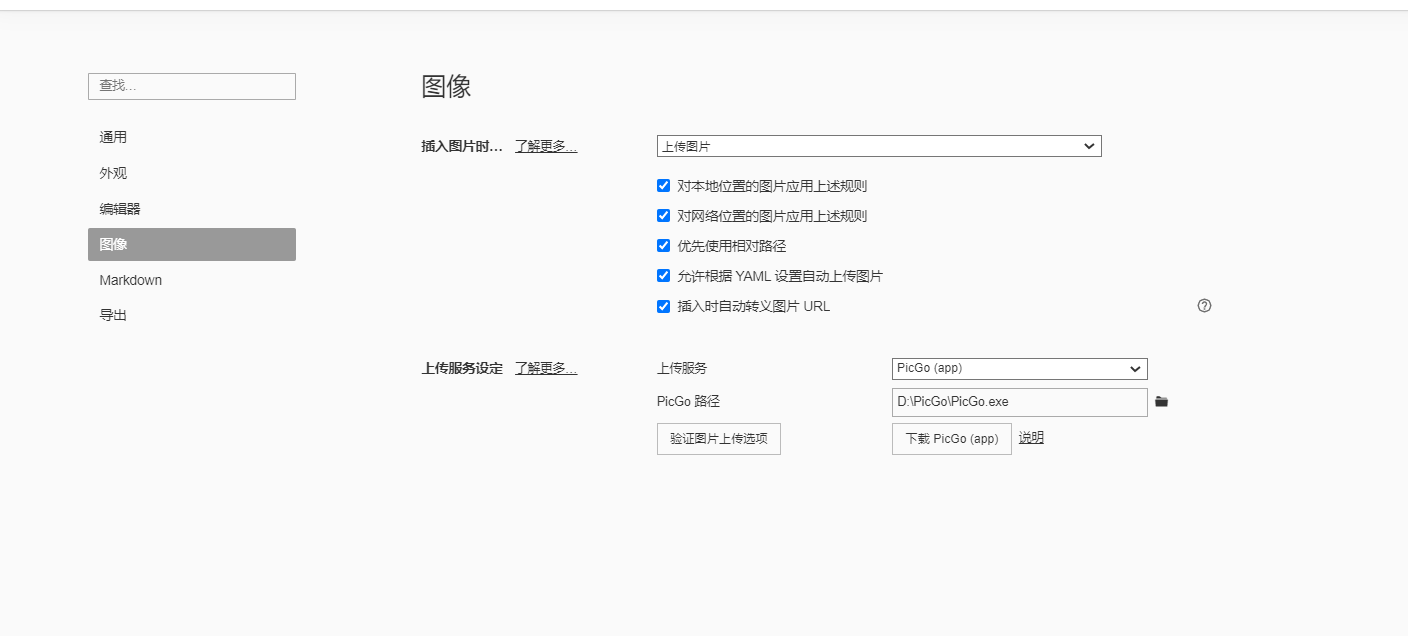Open the 通用 settings section
Screen dimensions: 1408x636
pos(192,137)
